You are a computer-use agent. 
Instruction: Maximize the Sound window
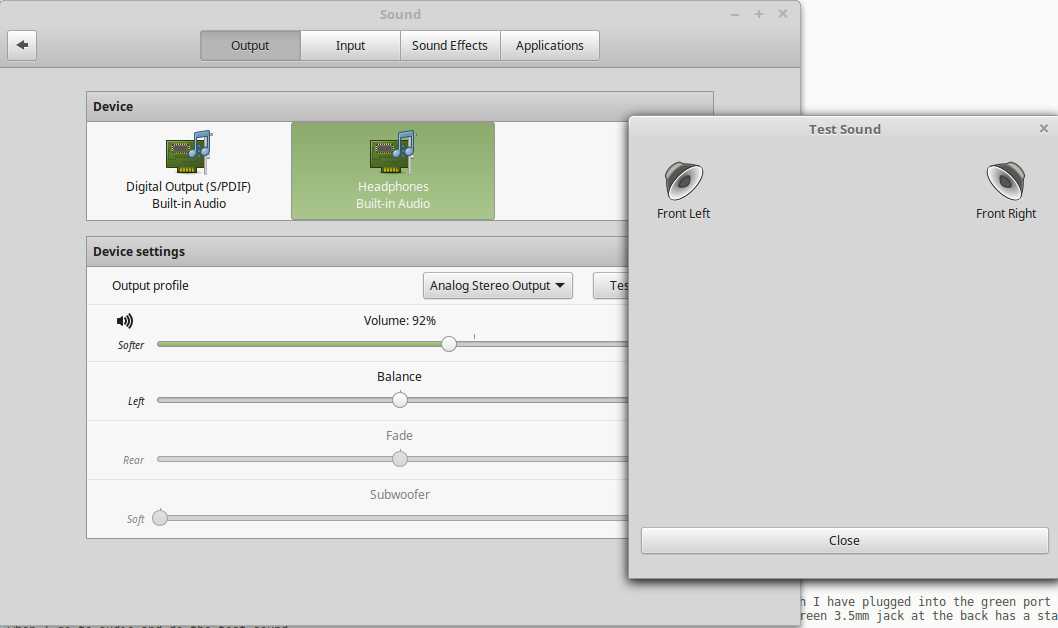pos(759,14)
